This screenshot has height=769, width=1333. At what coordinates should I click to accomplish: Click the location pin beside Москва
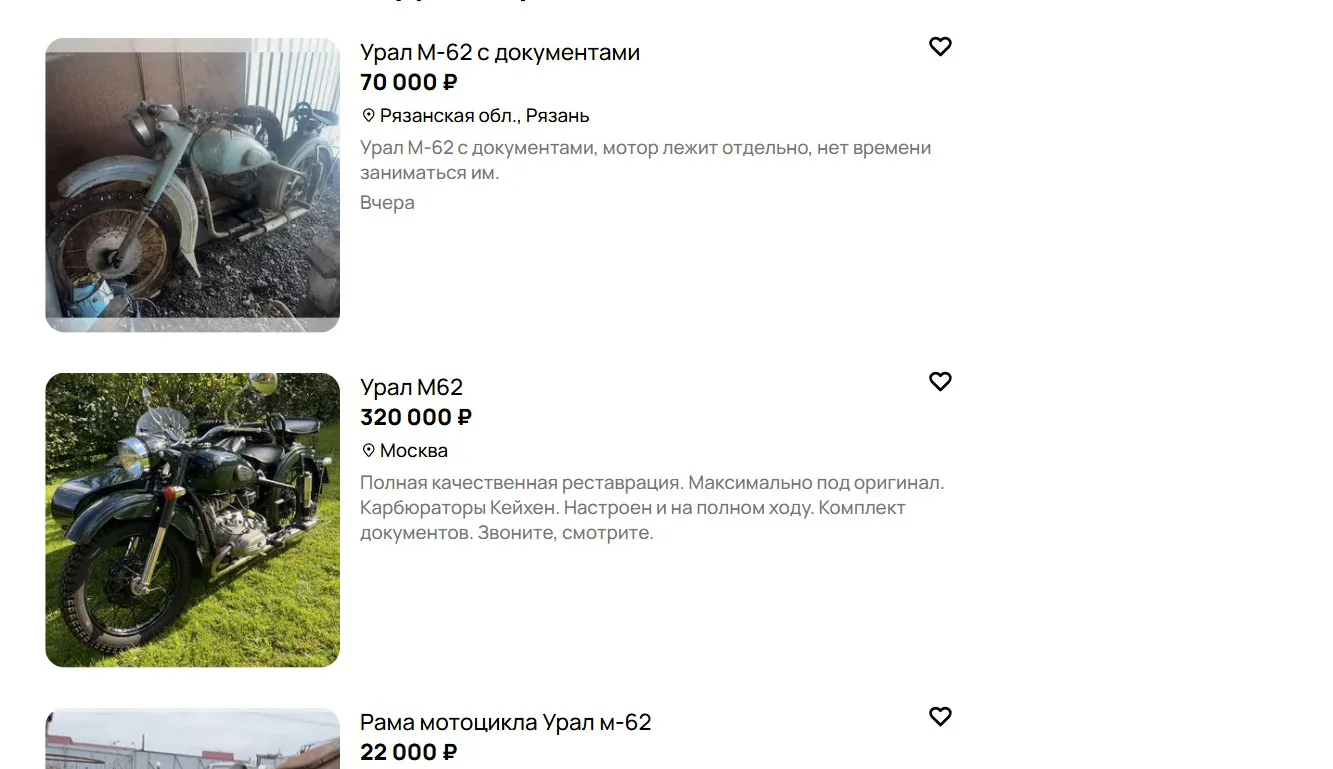pos(368,451)
